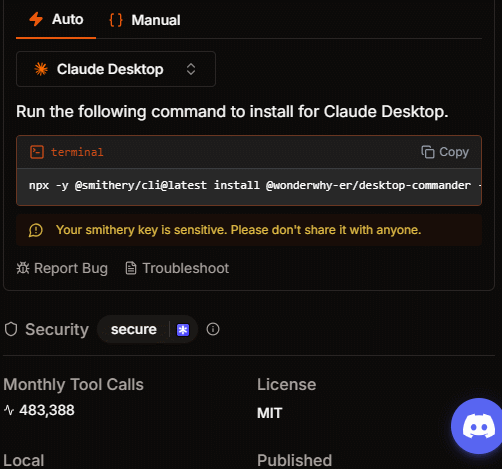Image resolution: width=502 pixels, height=469 pixels.
Task: Click the terminal prompt icon
Action: click(x=37, y=152)
